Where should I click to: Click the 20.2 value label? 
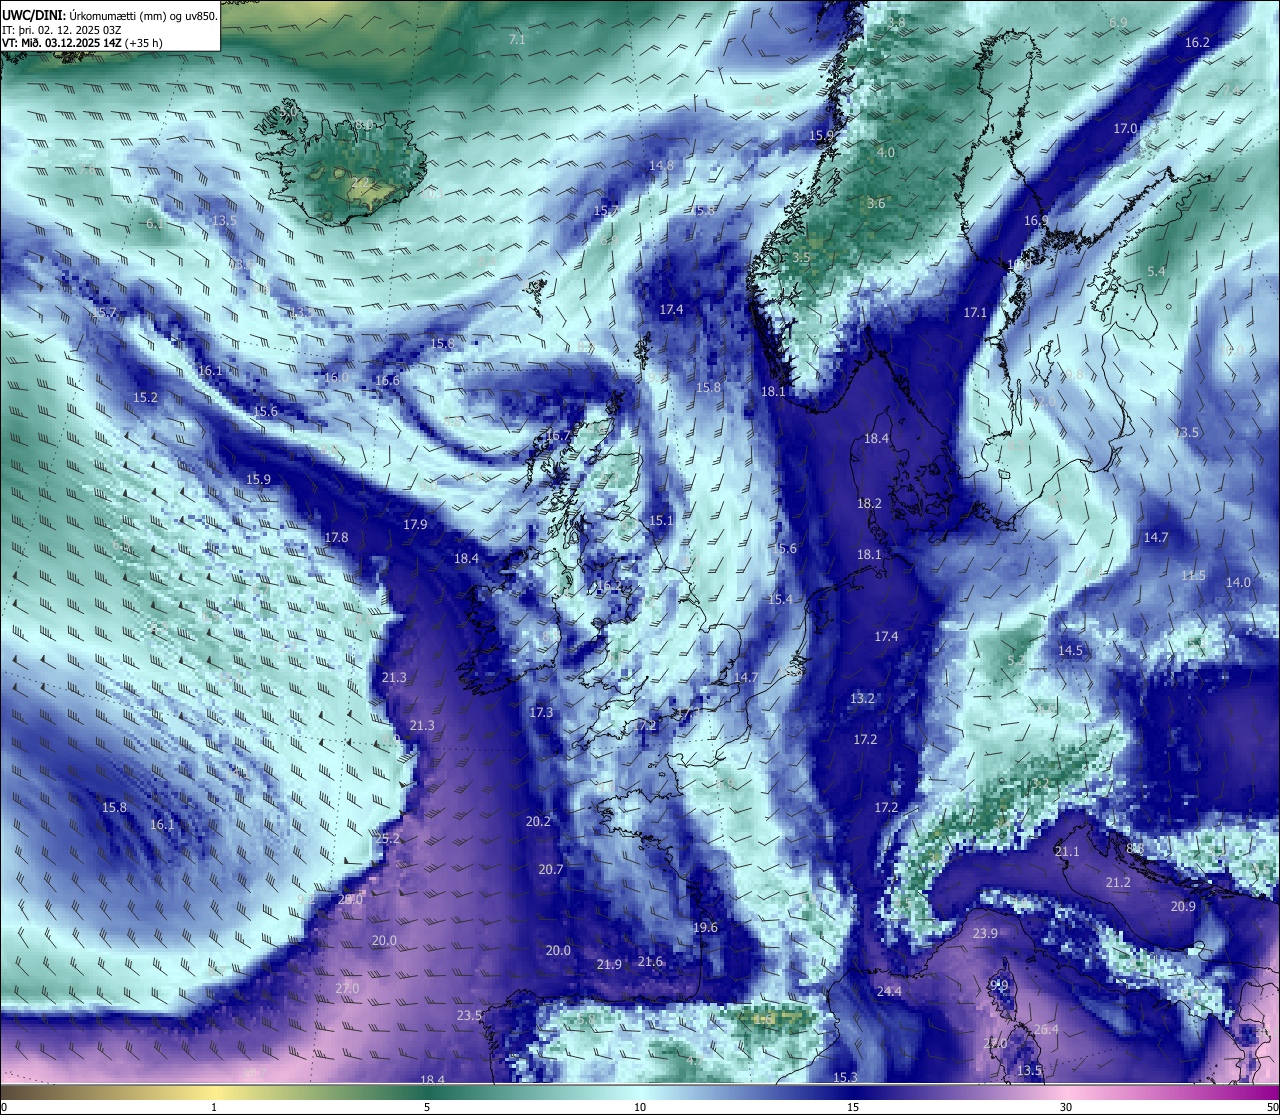click(x=538, y=822)
